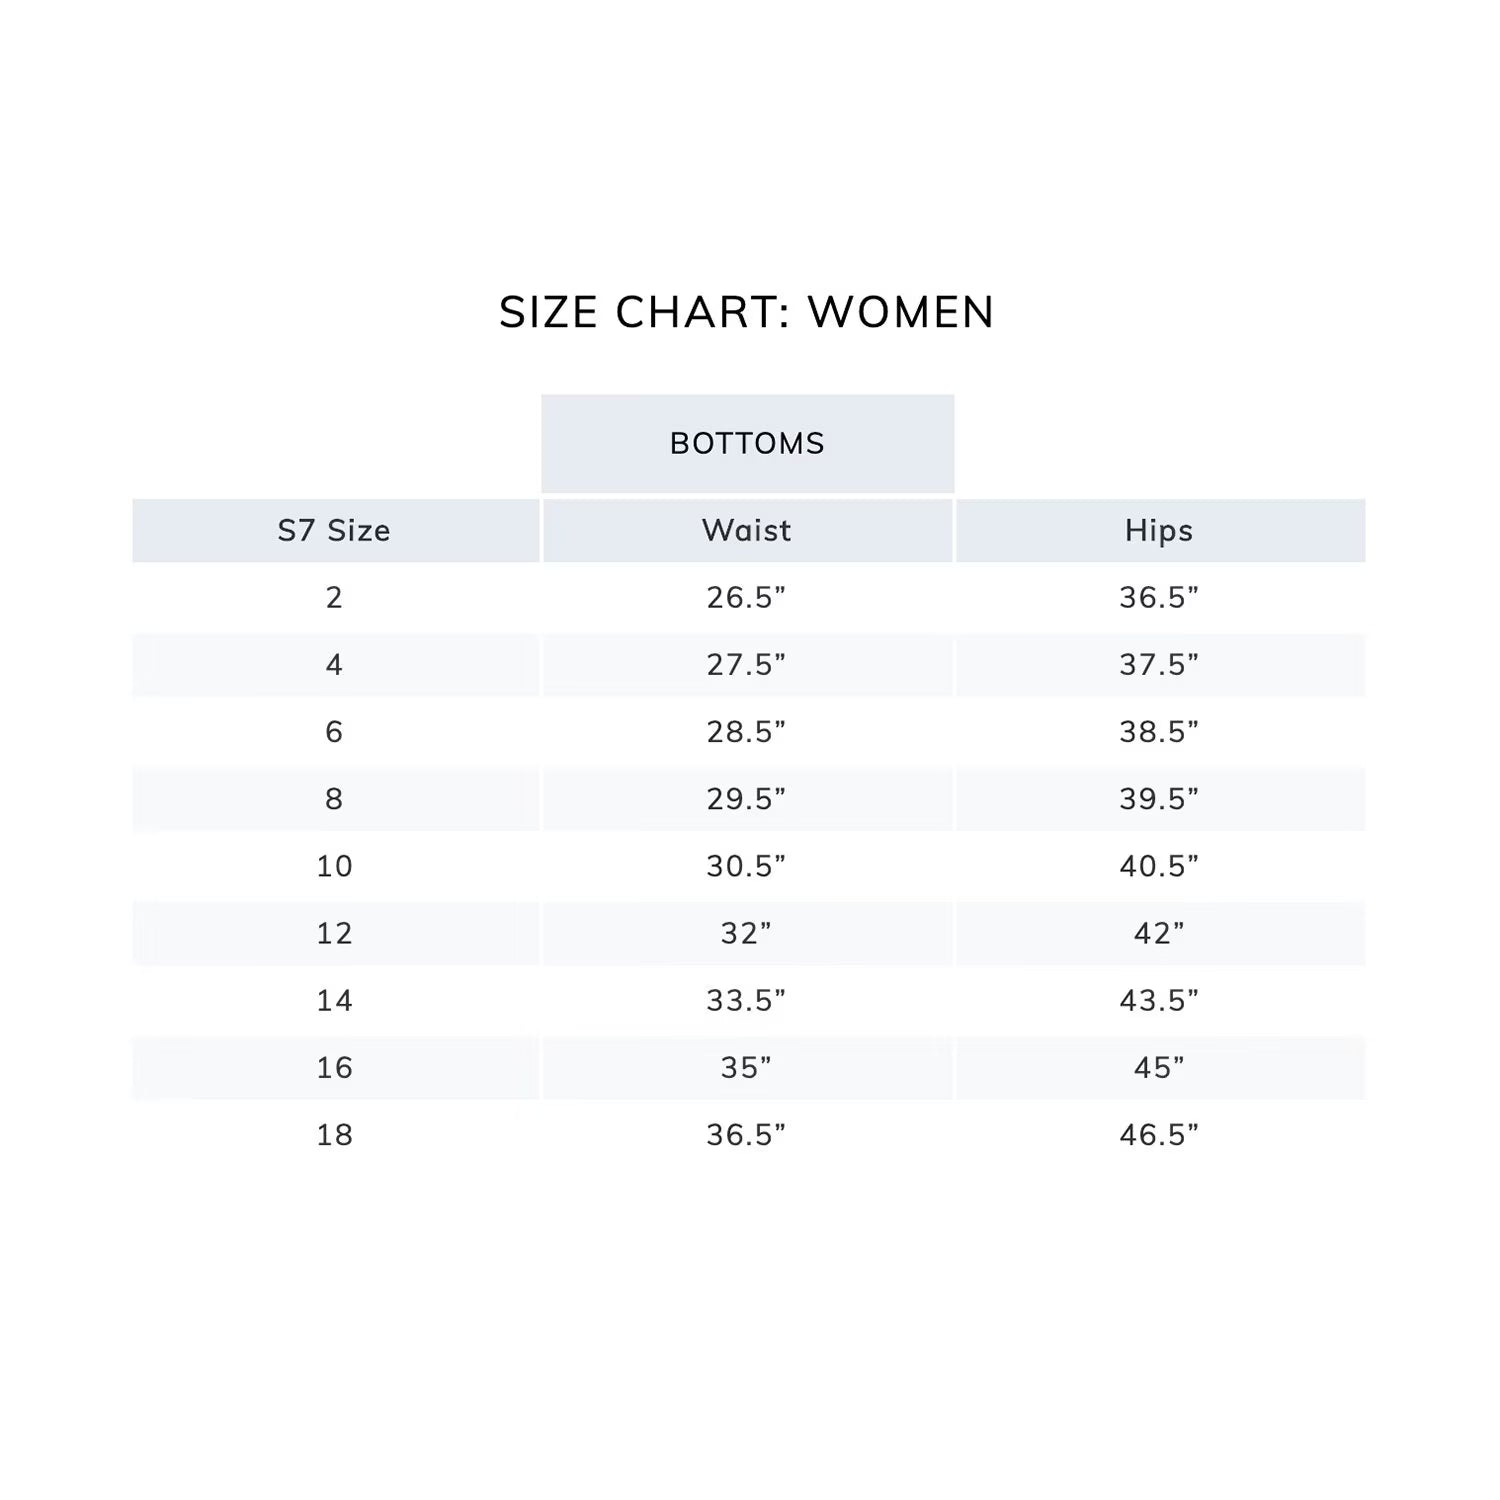Select size 14 row label
Image resolution: width=1500 pixels, height=1500 pixels.
coord(334,1000)
